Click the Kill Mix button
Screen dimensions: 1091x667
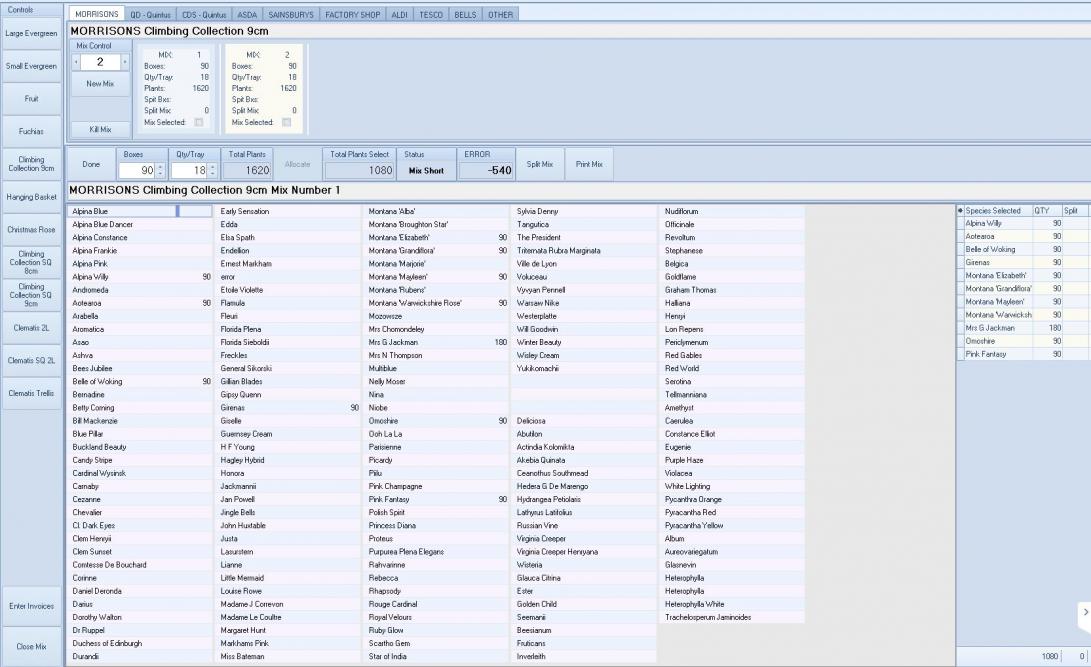(100, 129)
